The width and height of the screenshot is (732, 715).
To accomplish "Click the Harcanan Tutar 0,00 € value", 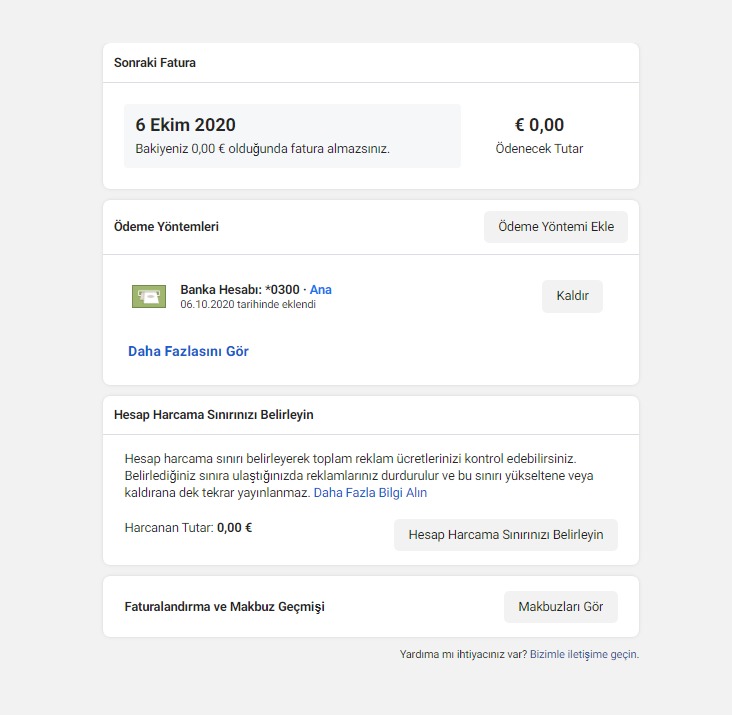I will [x=234, y=528].
